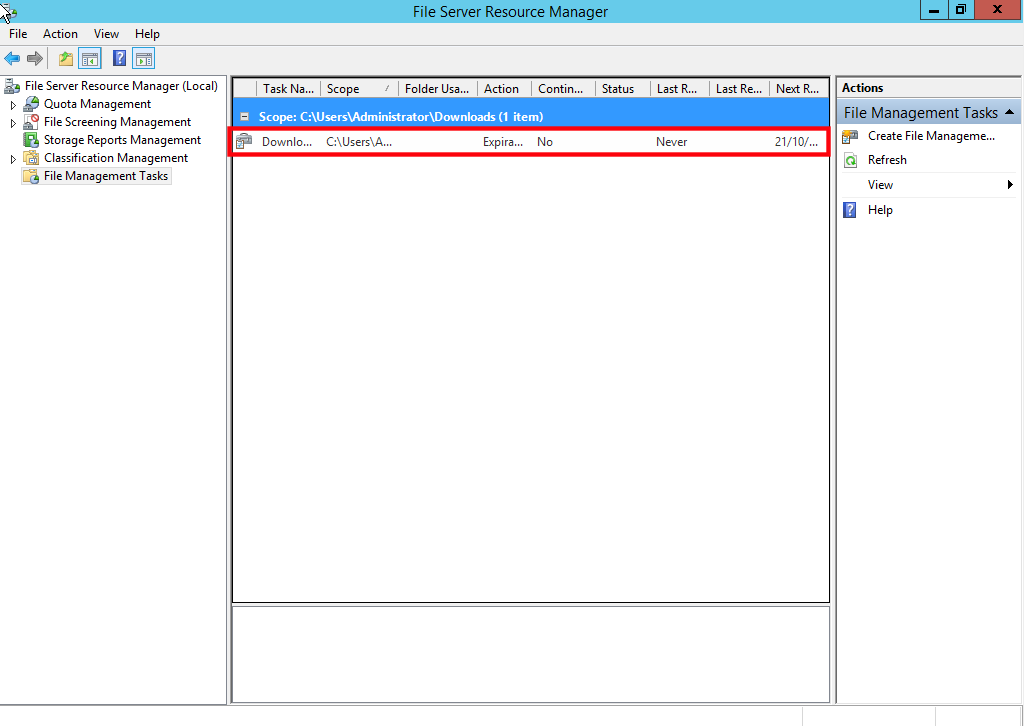This screenshot has height=726, width=1024.
Task: Expand the File Screening Management node
Action: tap(13, 123)
